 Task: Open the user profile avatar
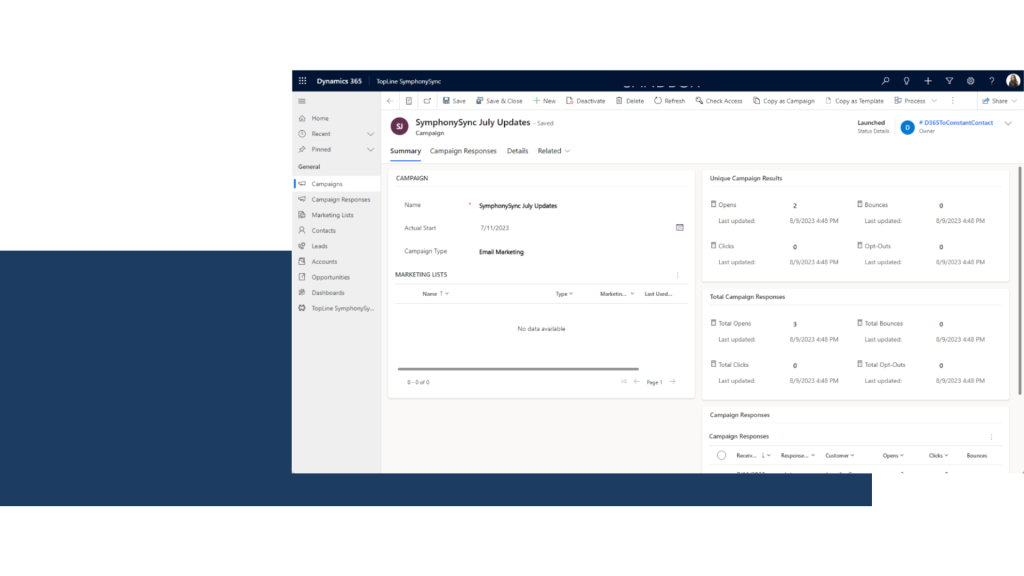tap(1013, 80)
